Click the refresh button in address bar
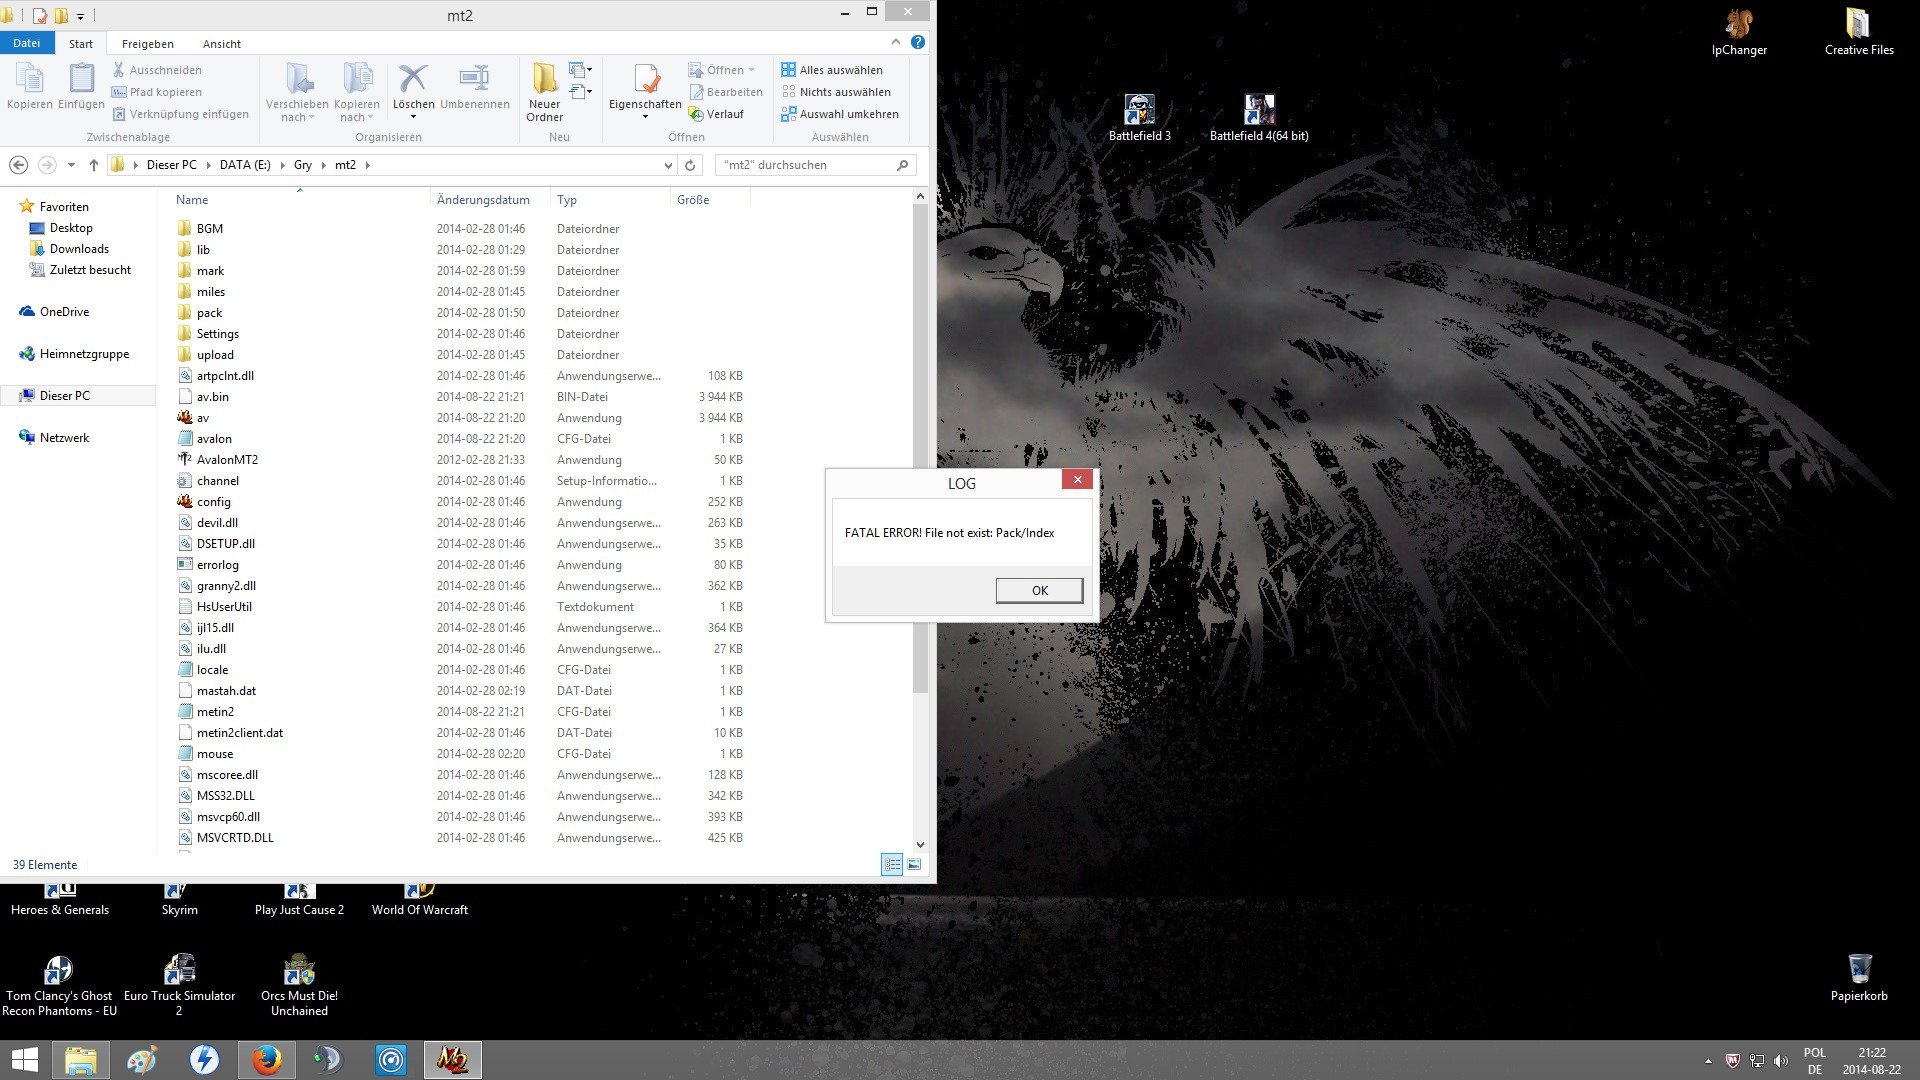 point(690,165)
